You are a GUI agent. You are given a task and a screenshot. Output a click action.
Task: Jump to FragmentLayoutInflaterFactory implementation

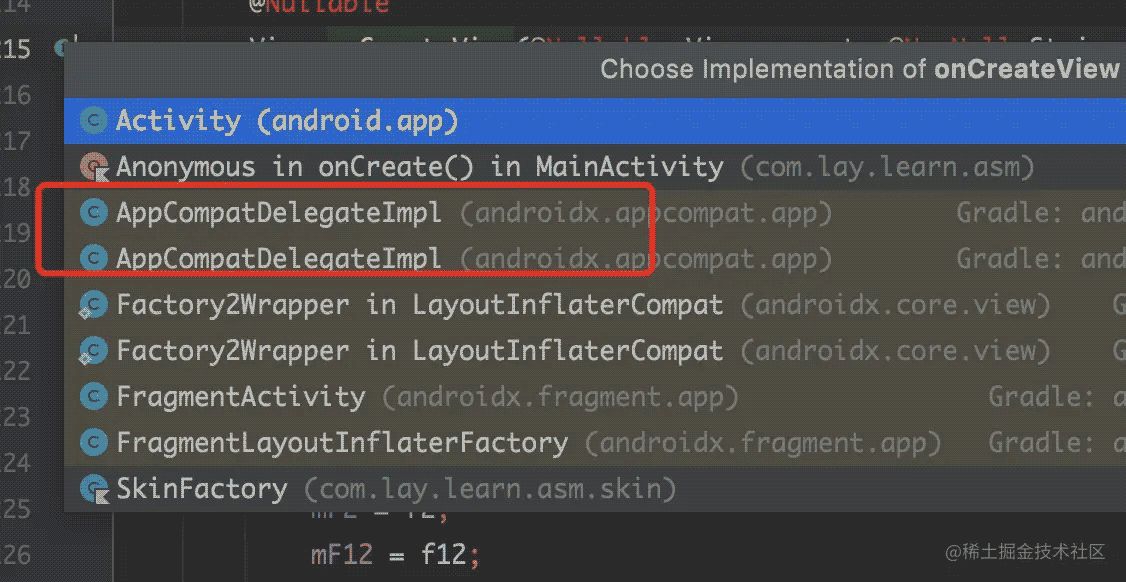click(x=342, y=442)
